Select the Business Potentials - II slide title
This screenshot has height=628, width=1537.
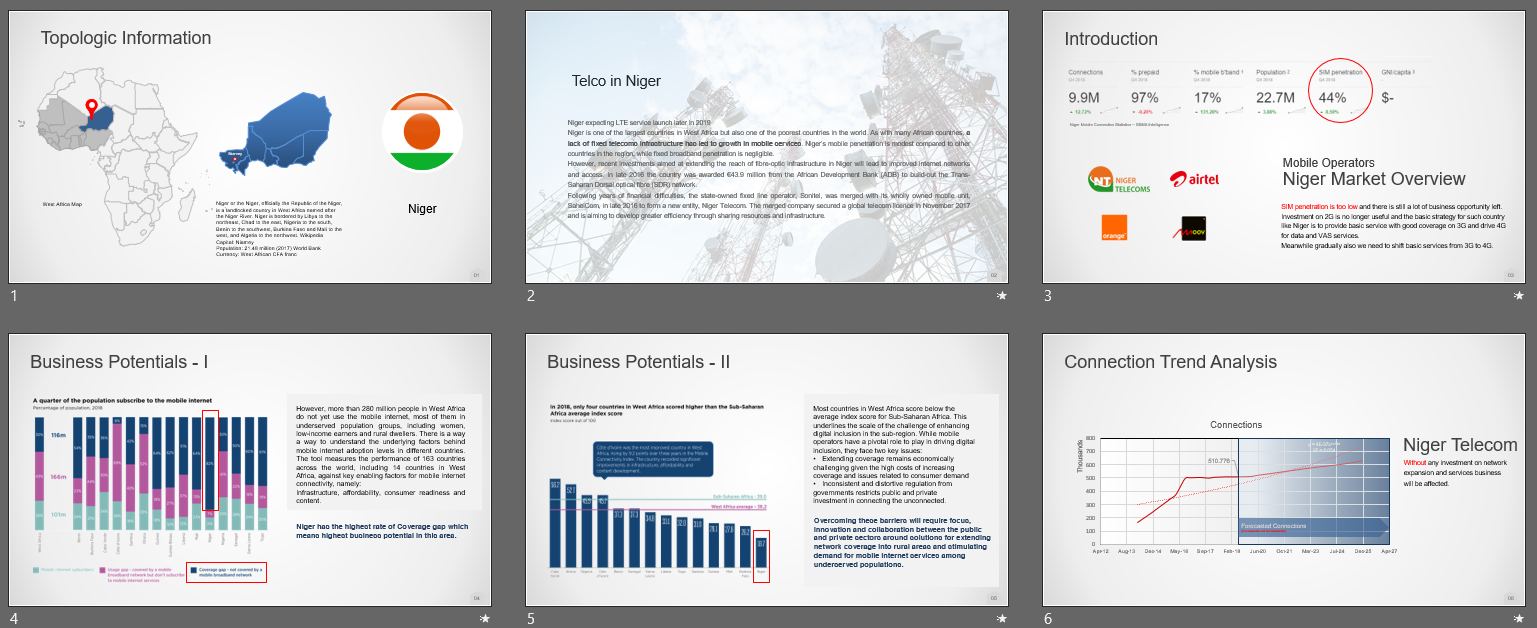click(x=637, y=362)
